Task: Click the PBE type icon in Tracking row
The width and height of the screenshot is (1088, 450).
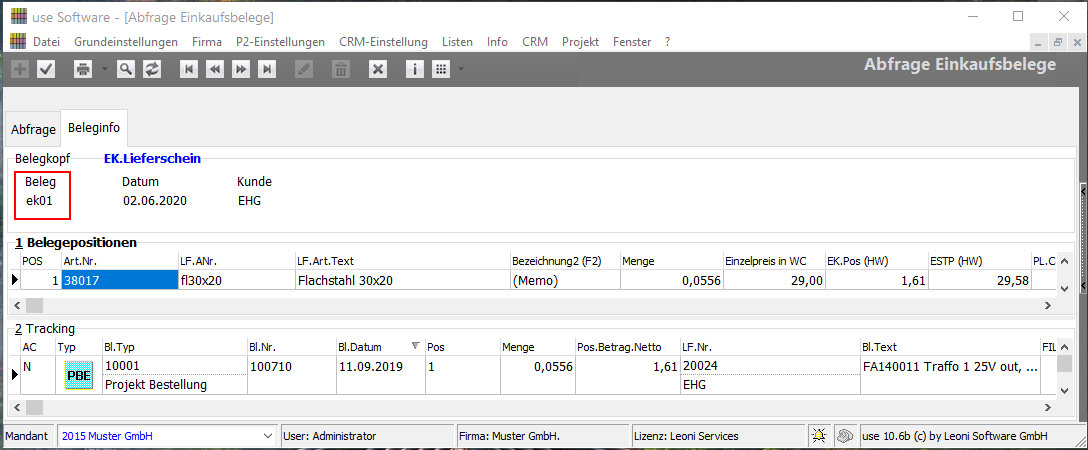Action: click(78, 375)
